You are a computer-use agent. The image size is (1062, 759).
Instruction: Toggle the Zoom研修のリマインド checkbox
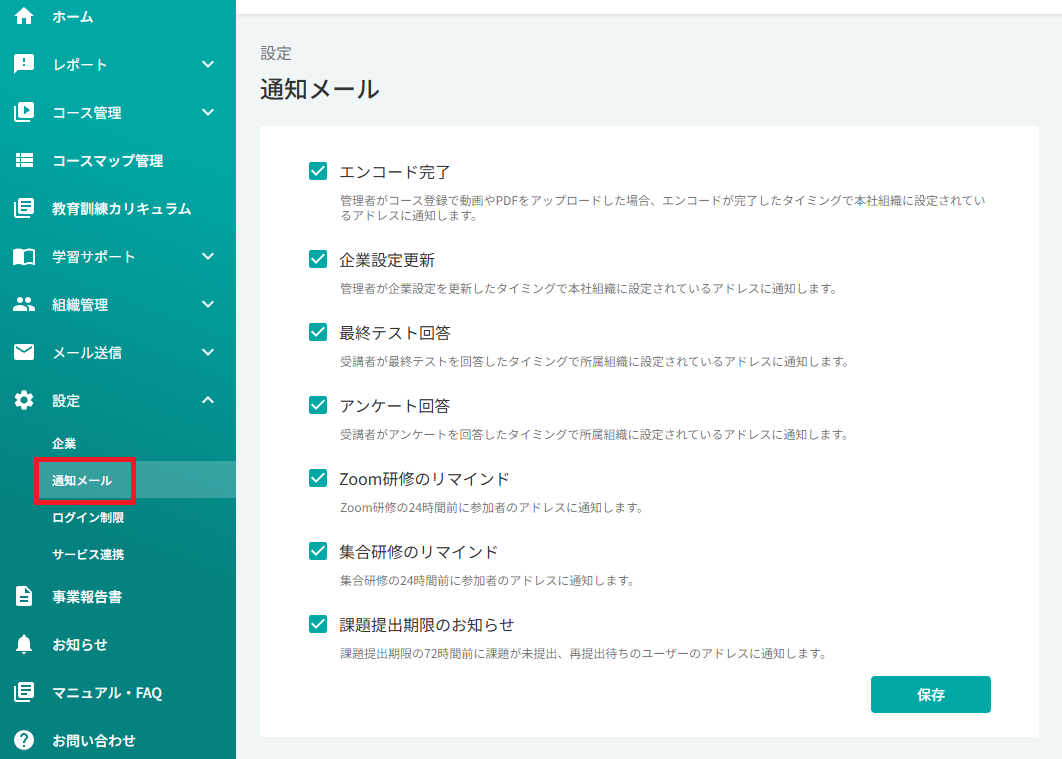318,478
